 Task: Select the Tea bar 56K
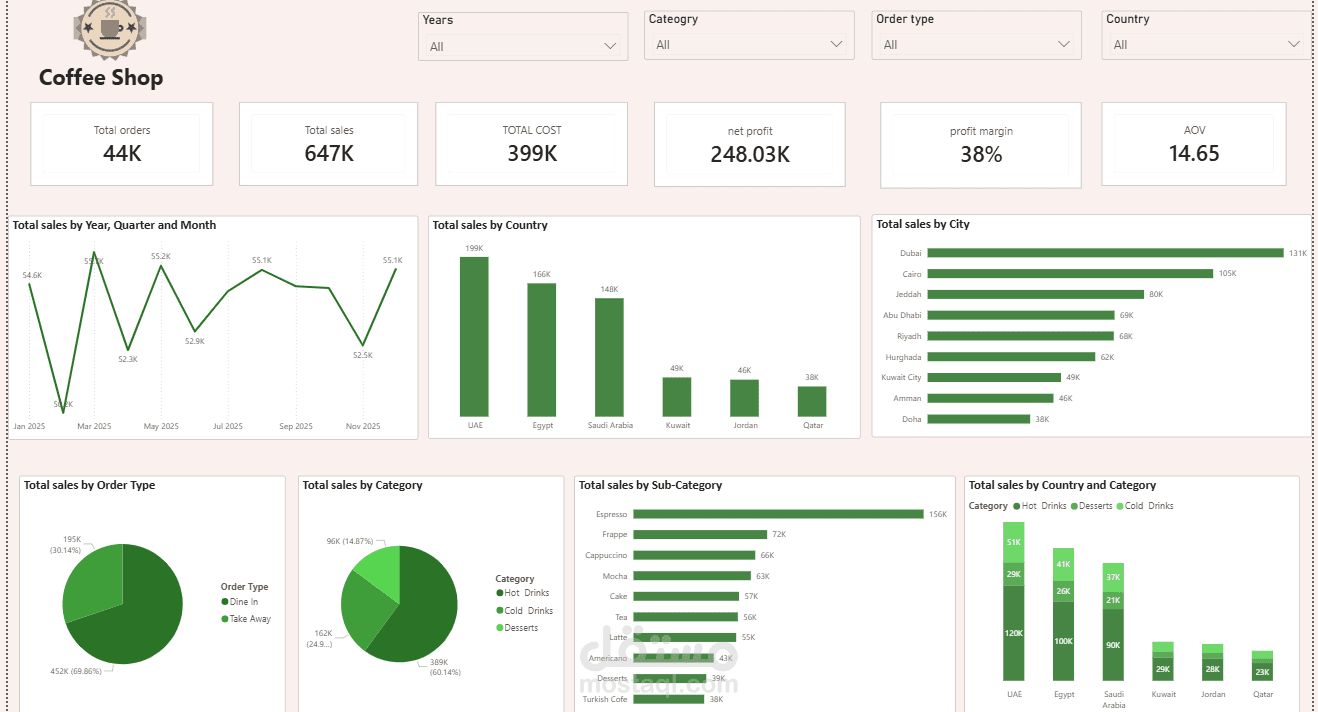click(685, 617)
